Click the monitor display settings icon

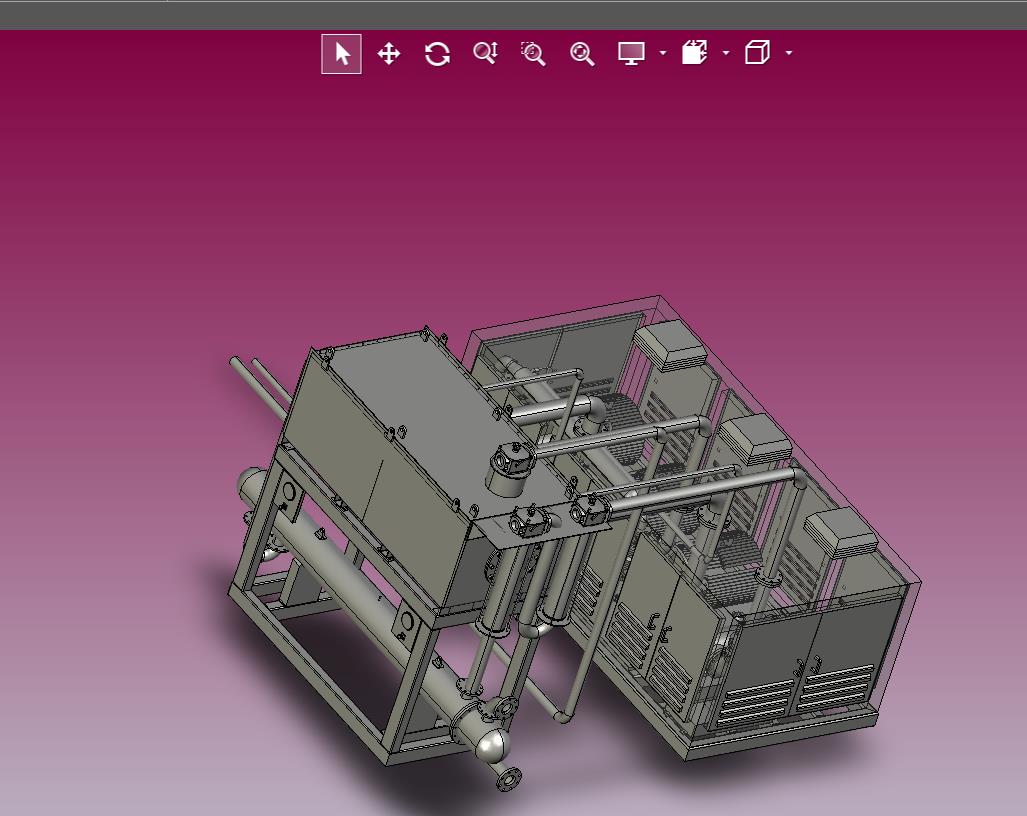click(x=631, y=53)
